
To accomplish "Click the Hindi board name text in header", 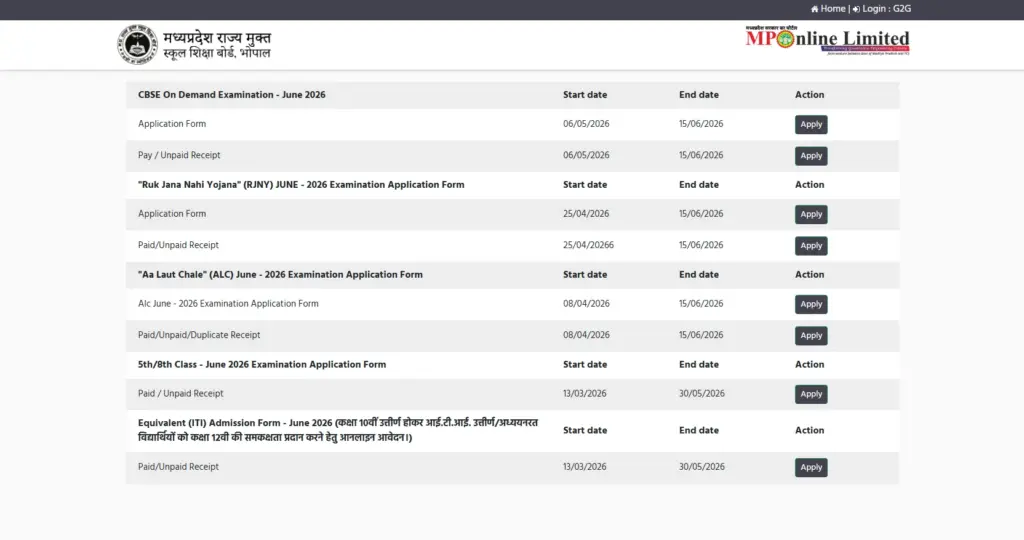I will point(217,45).
